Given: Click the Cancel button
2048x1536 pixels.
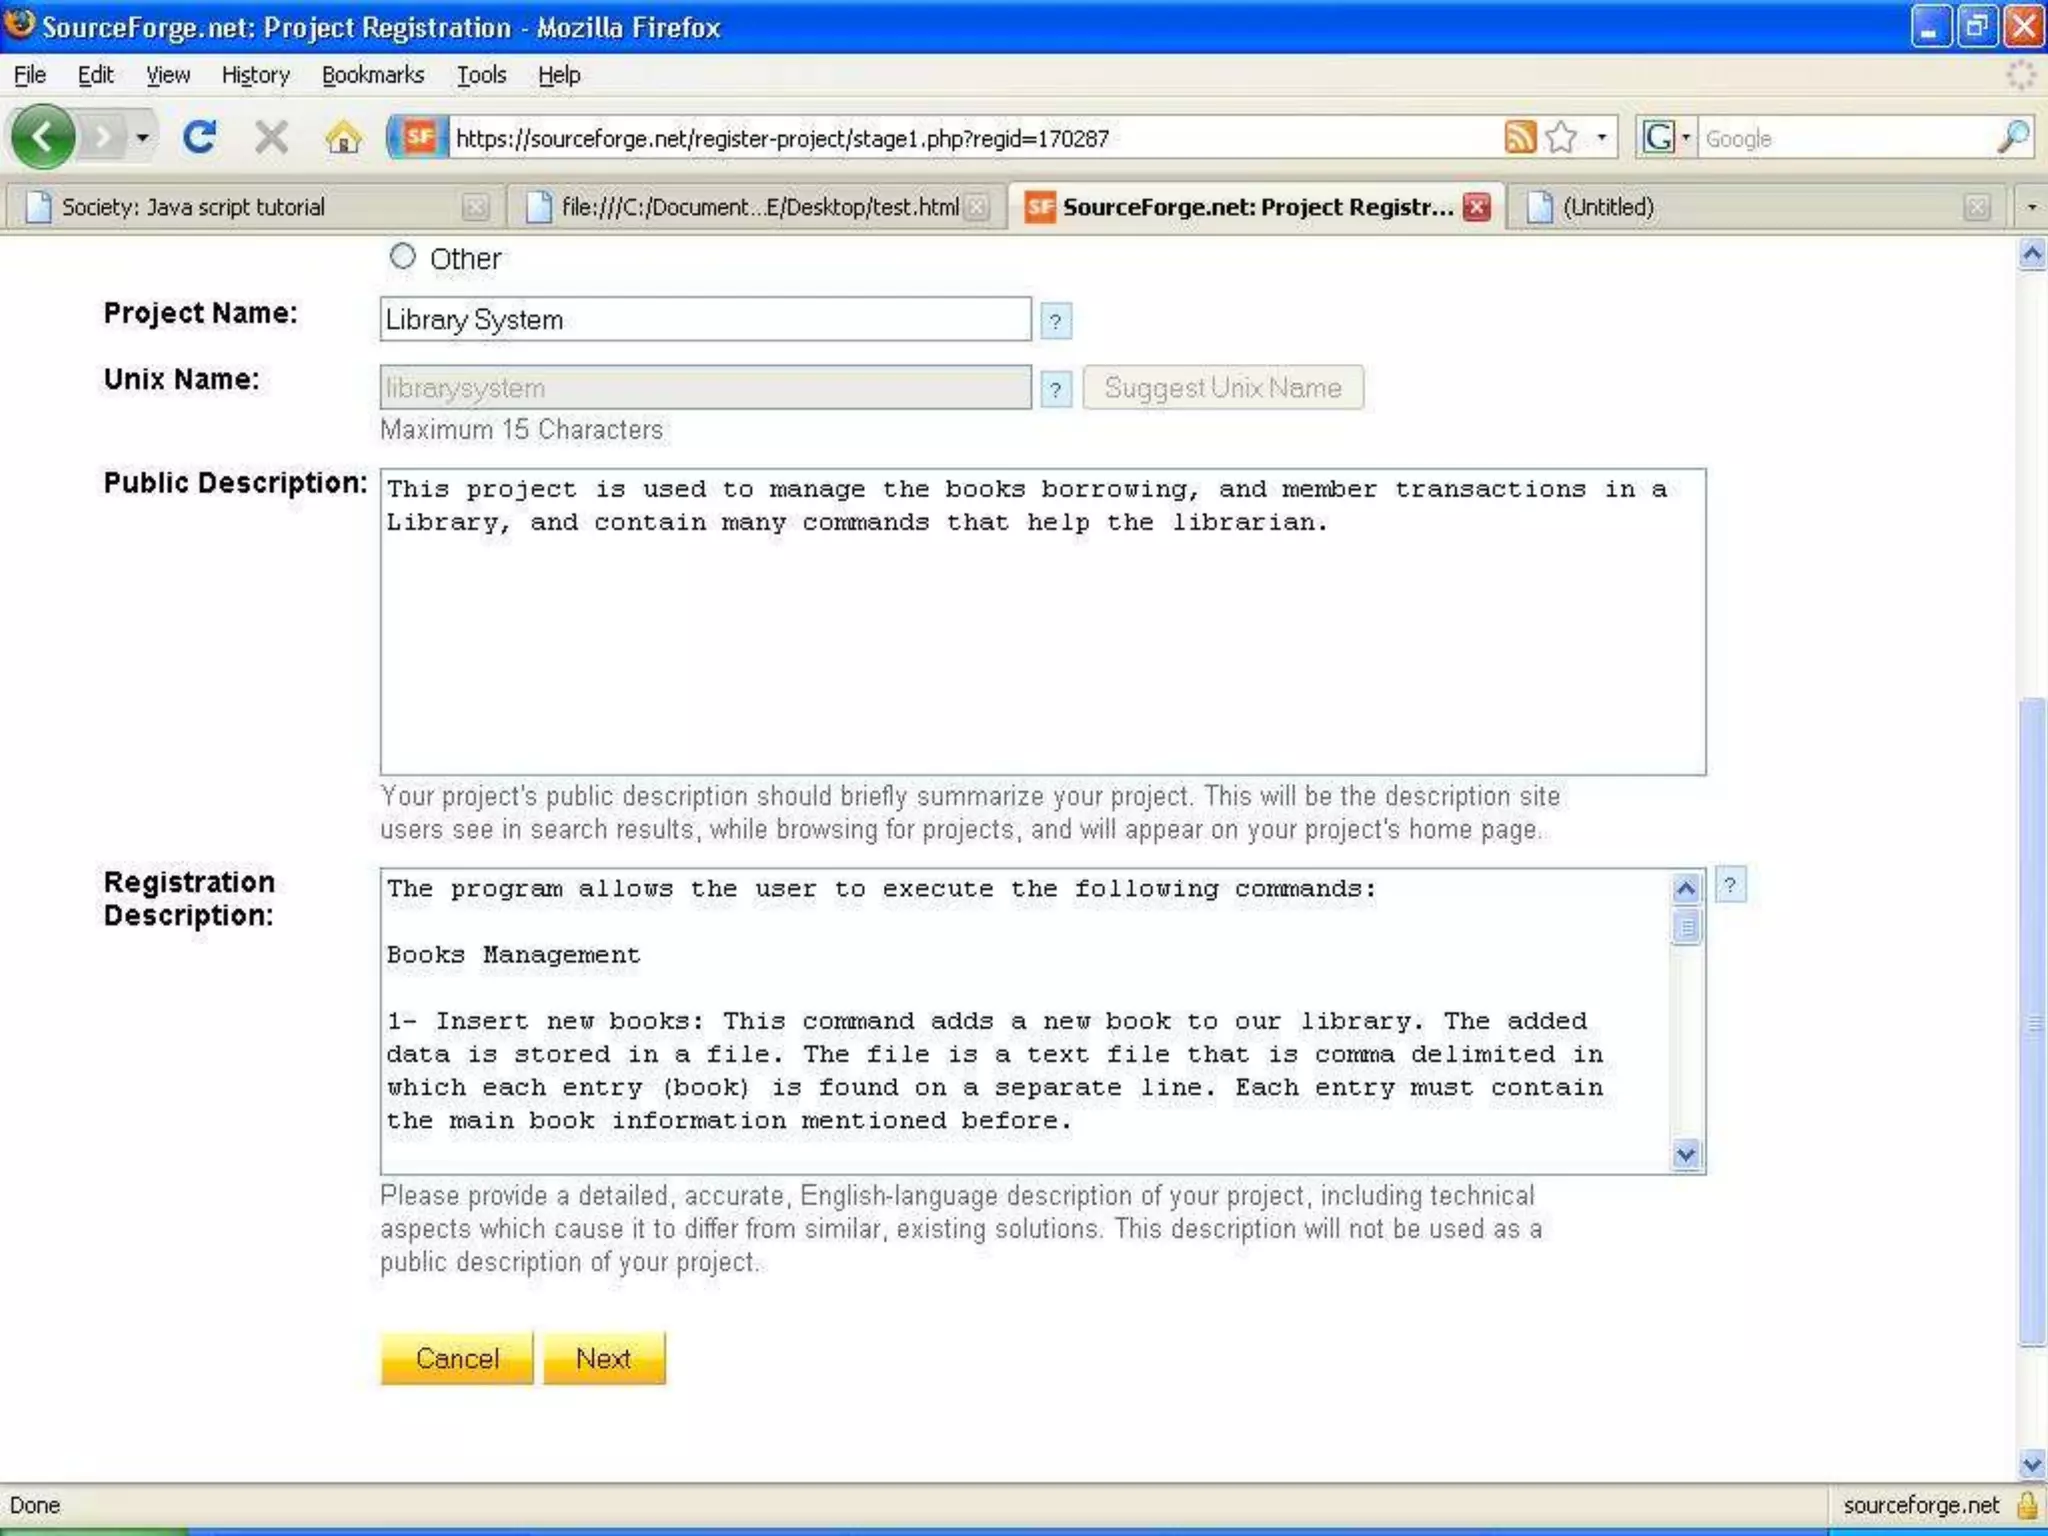Looking at the screenshot, I should (x=457, y=1358).
